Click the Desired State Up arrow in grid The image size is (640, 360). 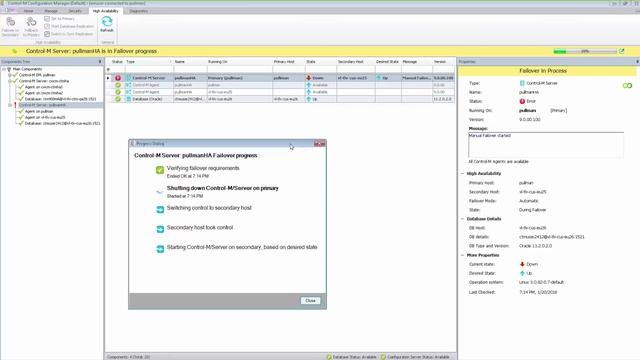coord(378,78)
